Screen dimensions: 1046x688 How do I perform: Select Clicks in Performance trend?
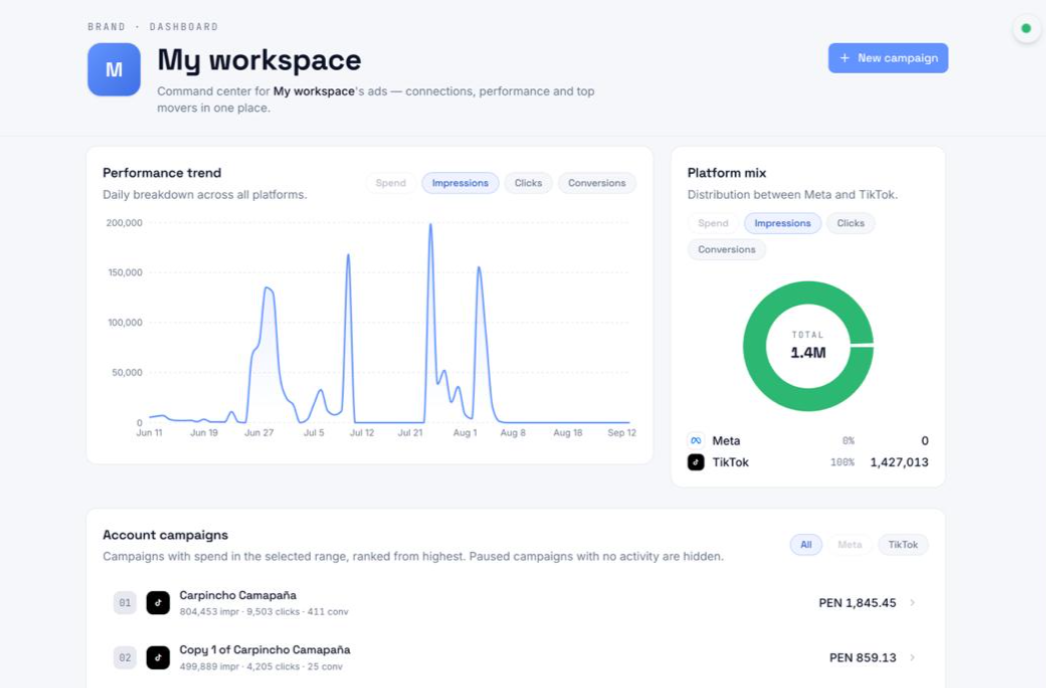point(528,183)
